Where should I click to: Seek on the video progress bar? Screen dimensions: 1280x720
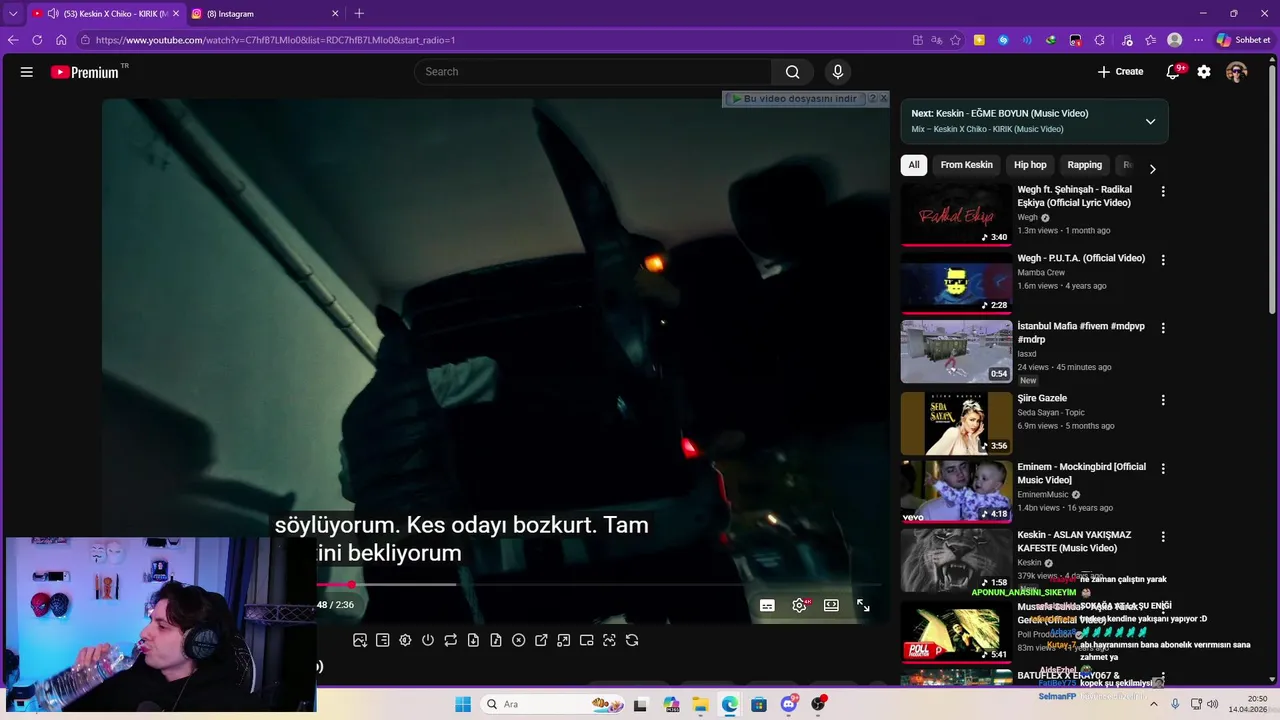tap(599, 585)
